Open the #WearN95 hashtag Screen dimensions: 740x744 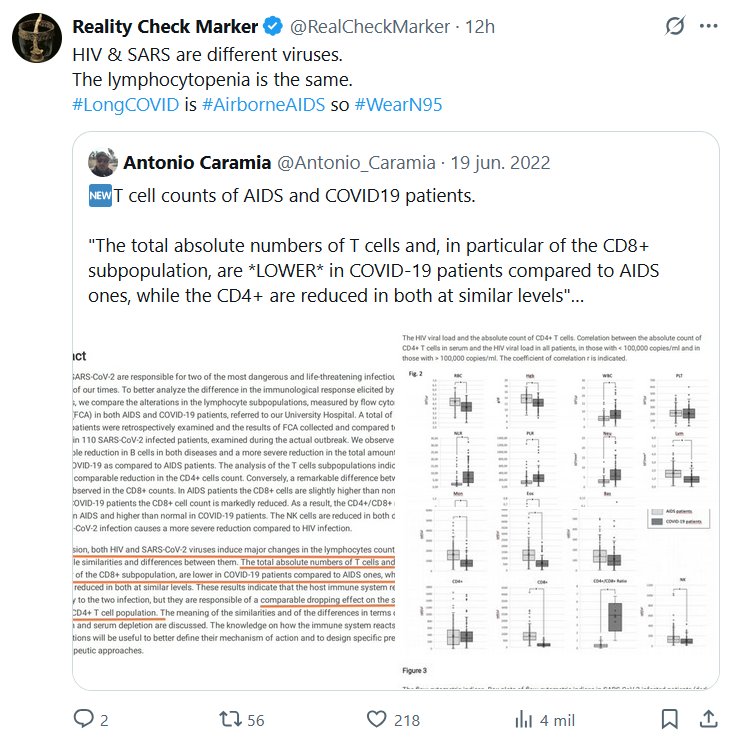point(398,103)
